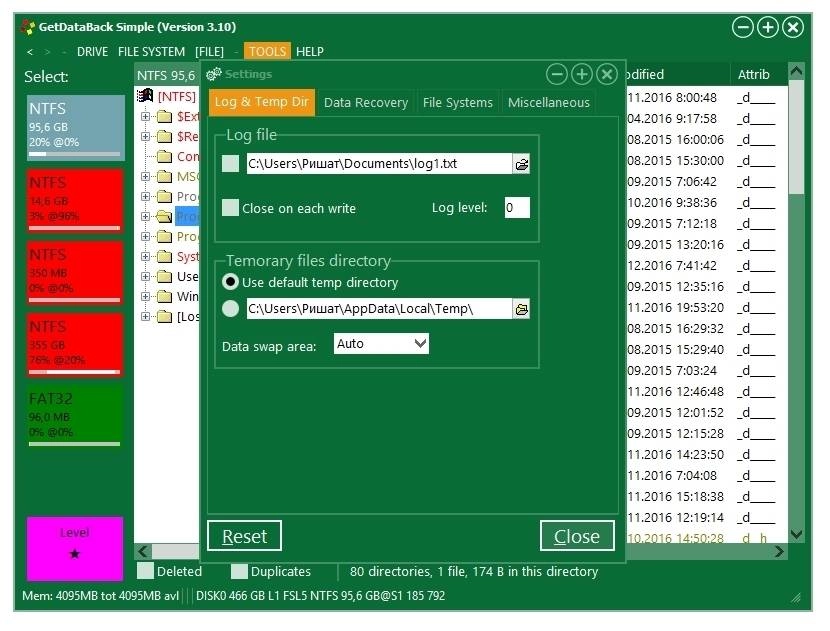Browse for temp directory folder

[521, 309]
